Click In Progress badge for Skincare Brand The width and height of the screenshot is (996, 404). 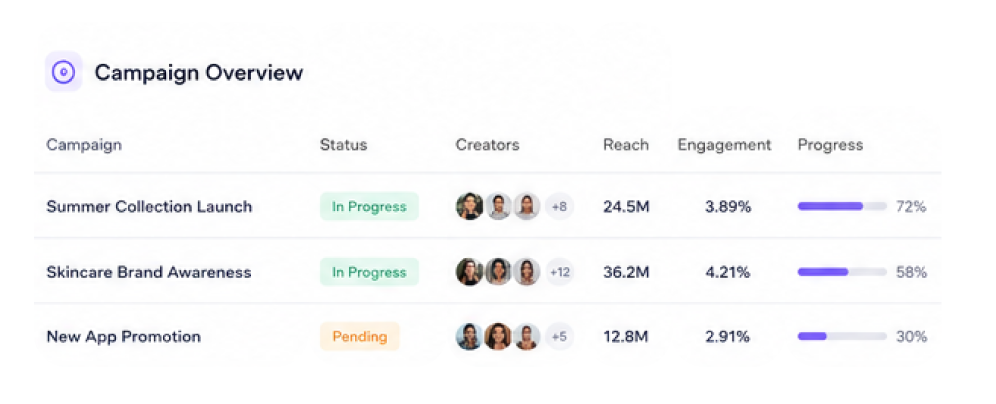[x=369, y=272]
